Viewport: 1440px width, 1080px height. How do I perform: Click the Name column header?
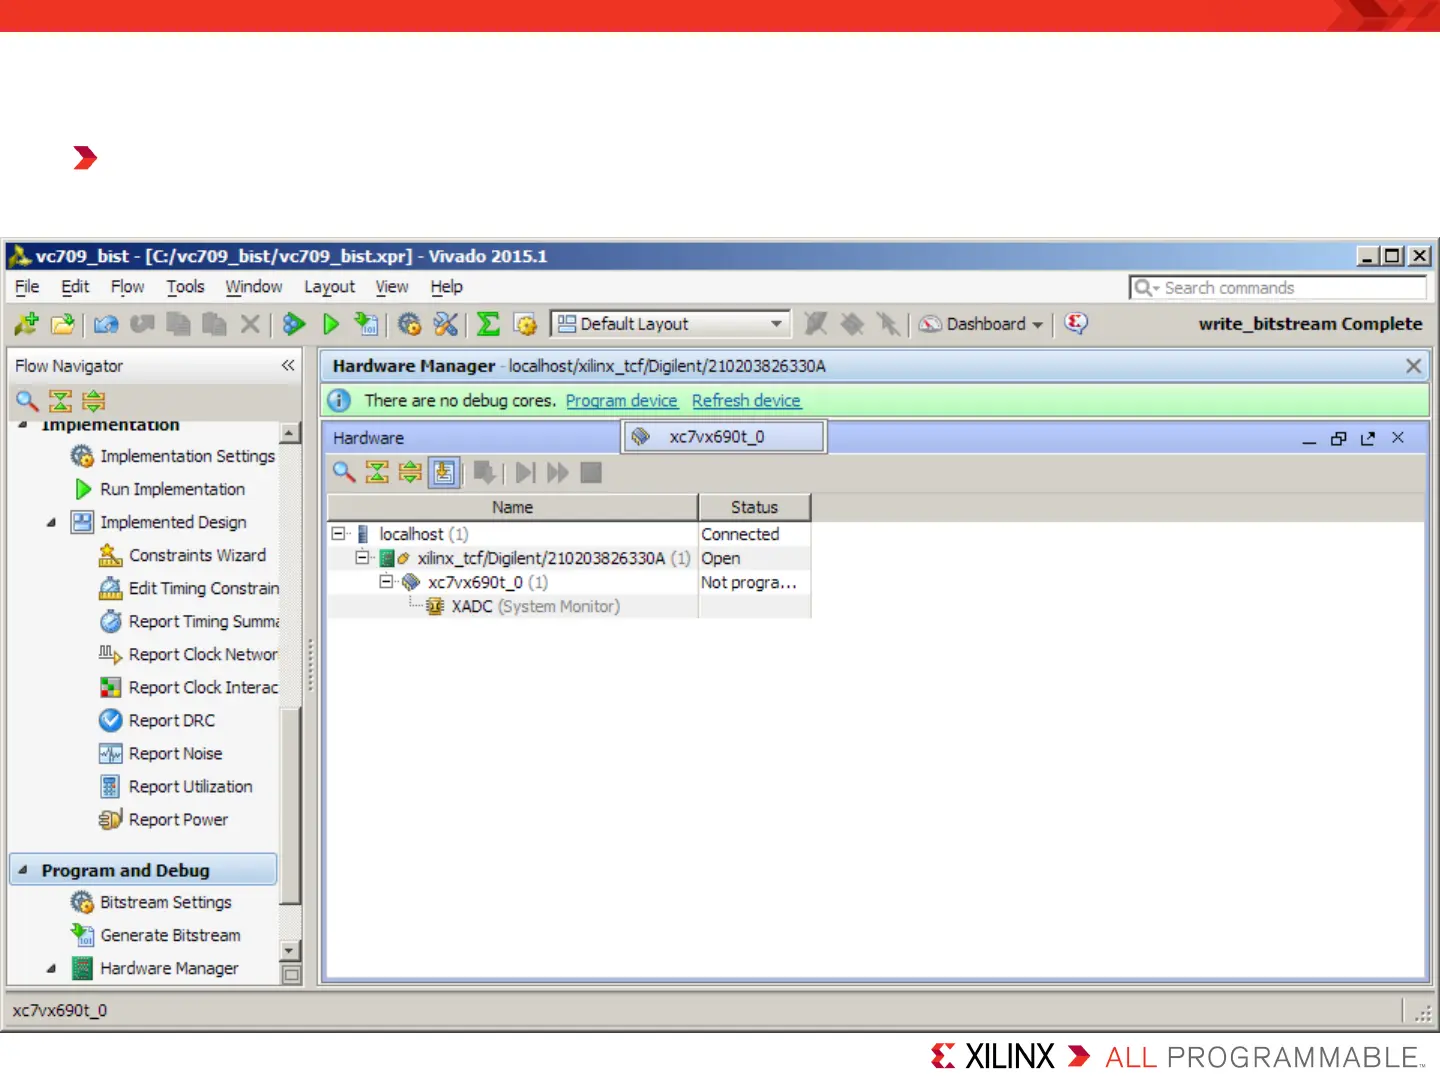click(512, 507)
